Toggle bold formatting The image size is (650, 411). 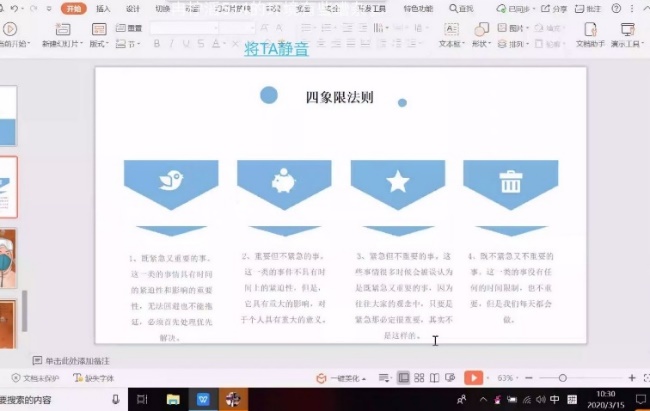[x=157, y=45]
